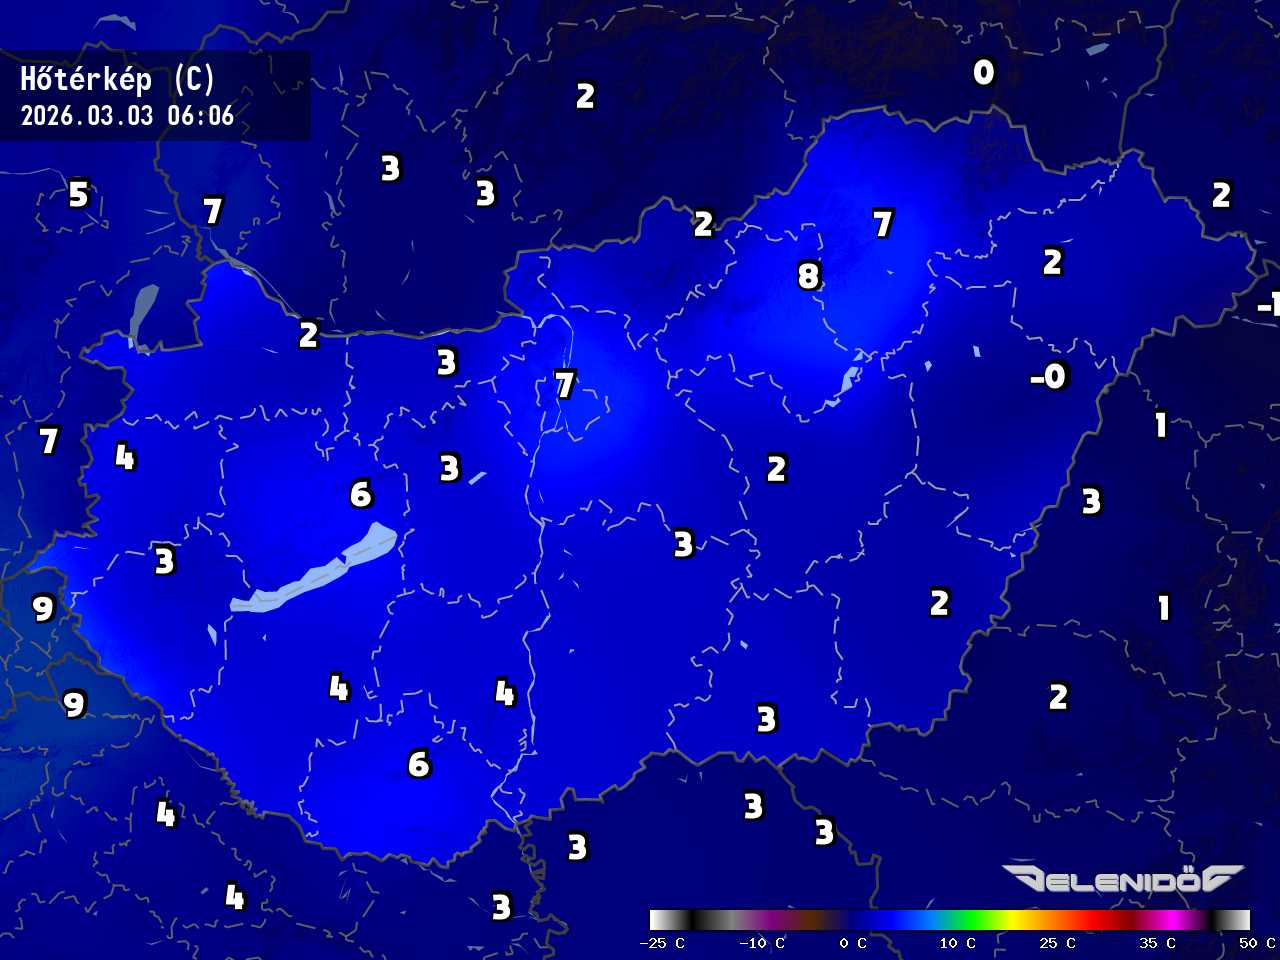The height and width of the screenshot is (960, 1280).
Task: Click the 25 C legend label
Action: 1057,943
